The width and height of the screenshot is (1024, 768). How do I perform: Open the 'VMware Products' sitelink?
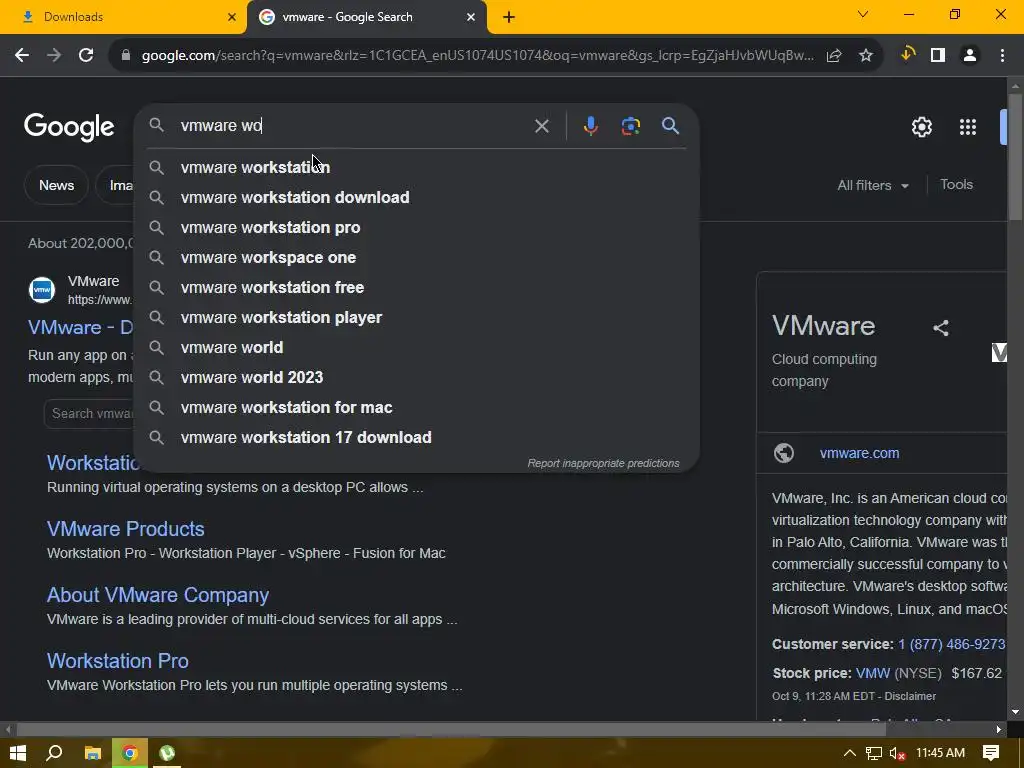(125, 529)
